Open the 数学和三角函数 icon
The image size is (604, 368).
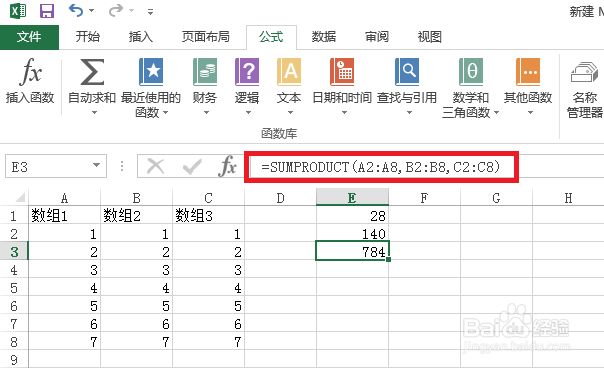tap(471, 72)
